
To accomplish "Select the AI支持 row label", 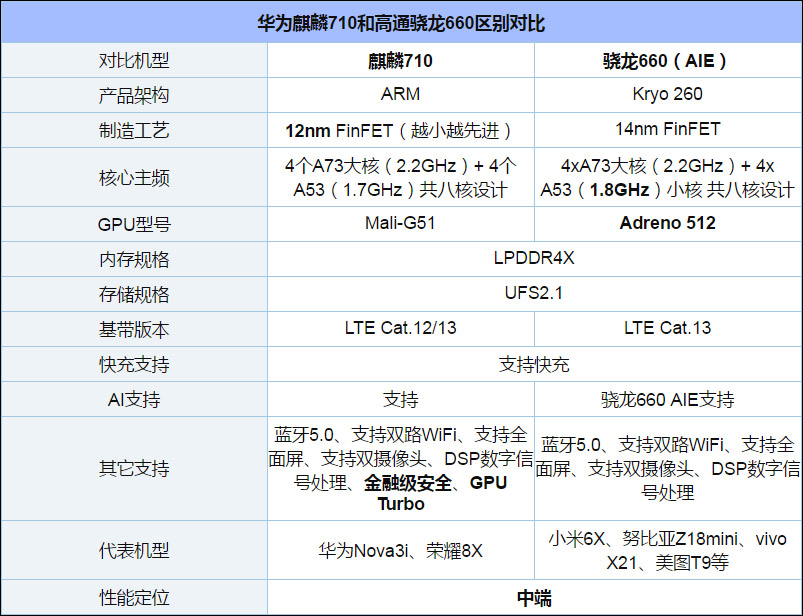I will [x=134, y=399].
